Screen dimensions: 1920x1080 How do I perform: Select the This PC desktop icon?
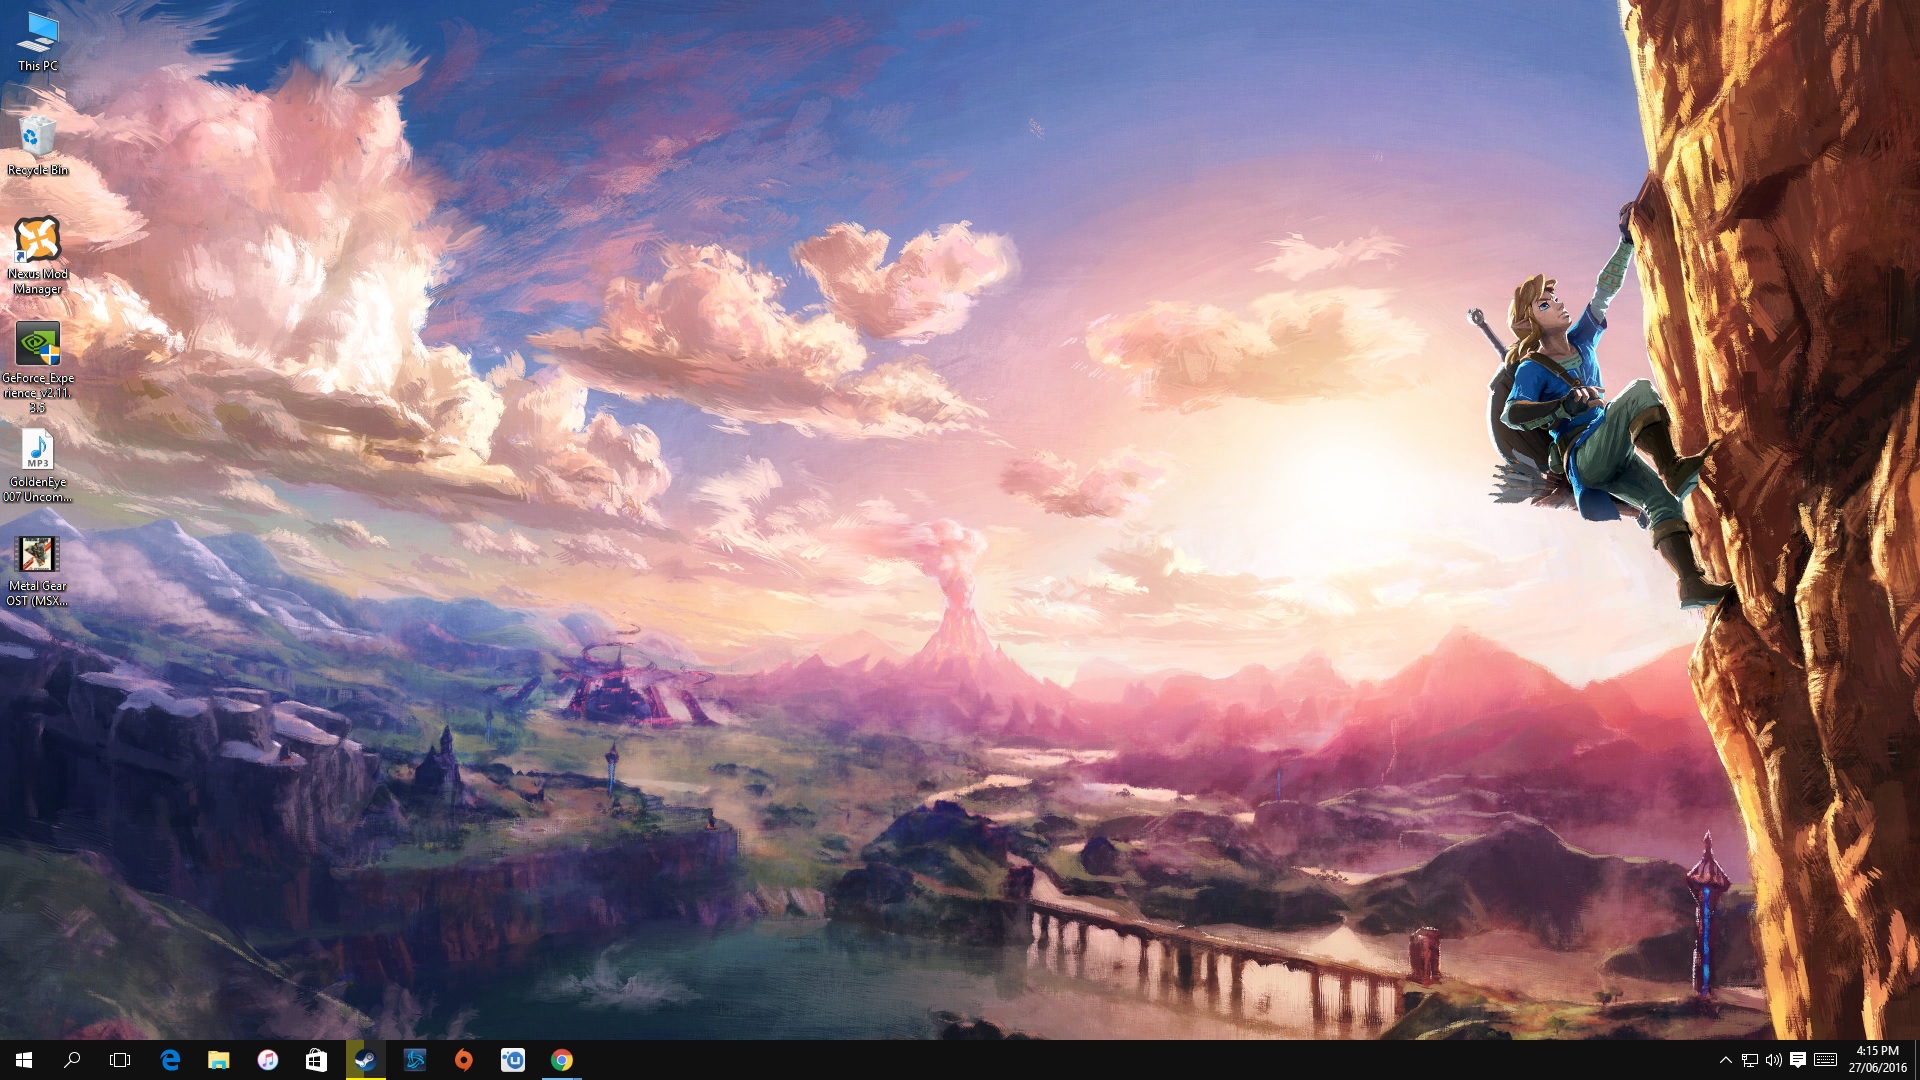[x=38, y=42]
